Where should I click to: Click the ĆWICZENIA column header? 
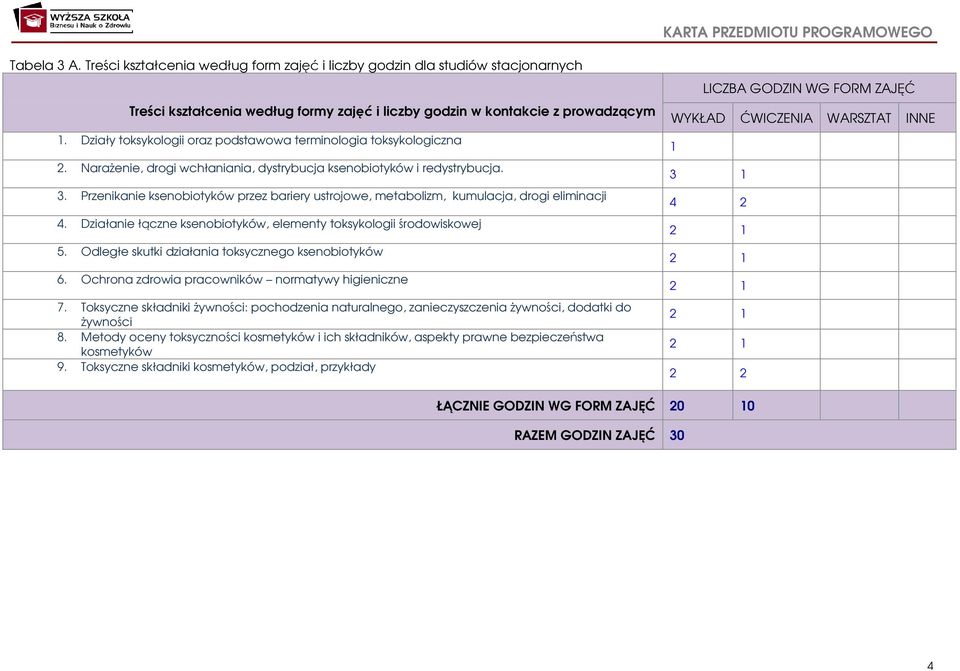776,118
